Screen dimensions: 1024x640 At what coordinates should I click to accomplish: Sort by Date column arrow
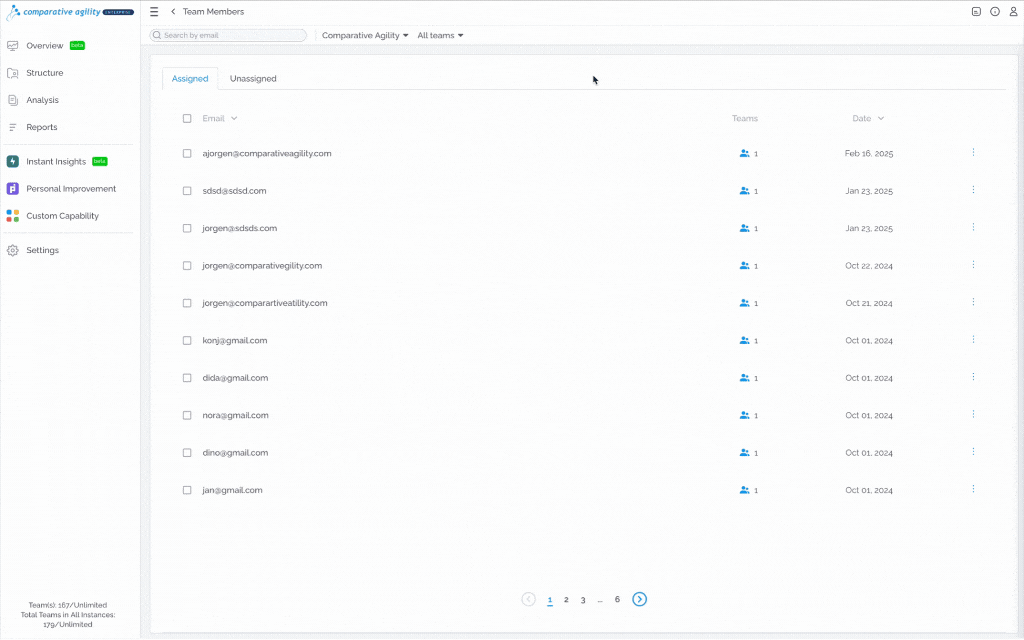pos(881,118)
